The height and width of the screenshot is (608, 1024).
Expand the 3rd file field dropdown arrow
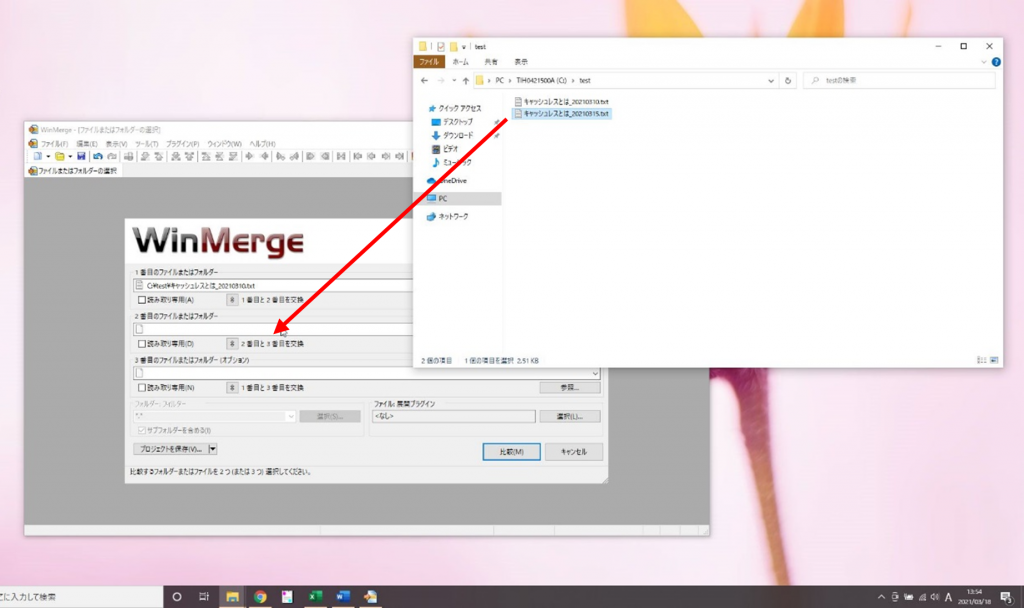coord(595,374)
